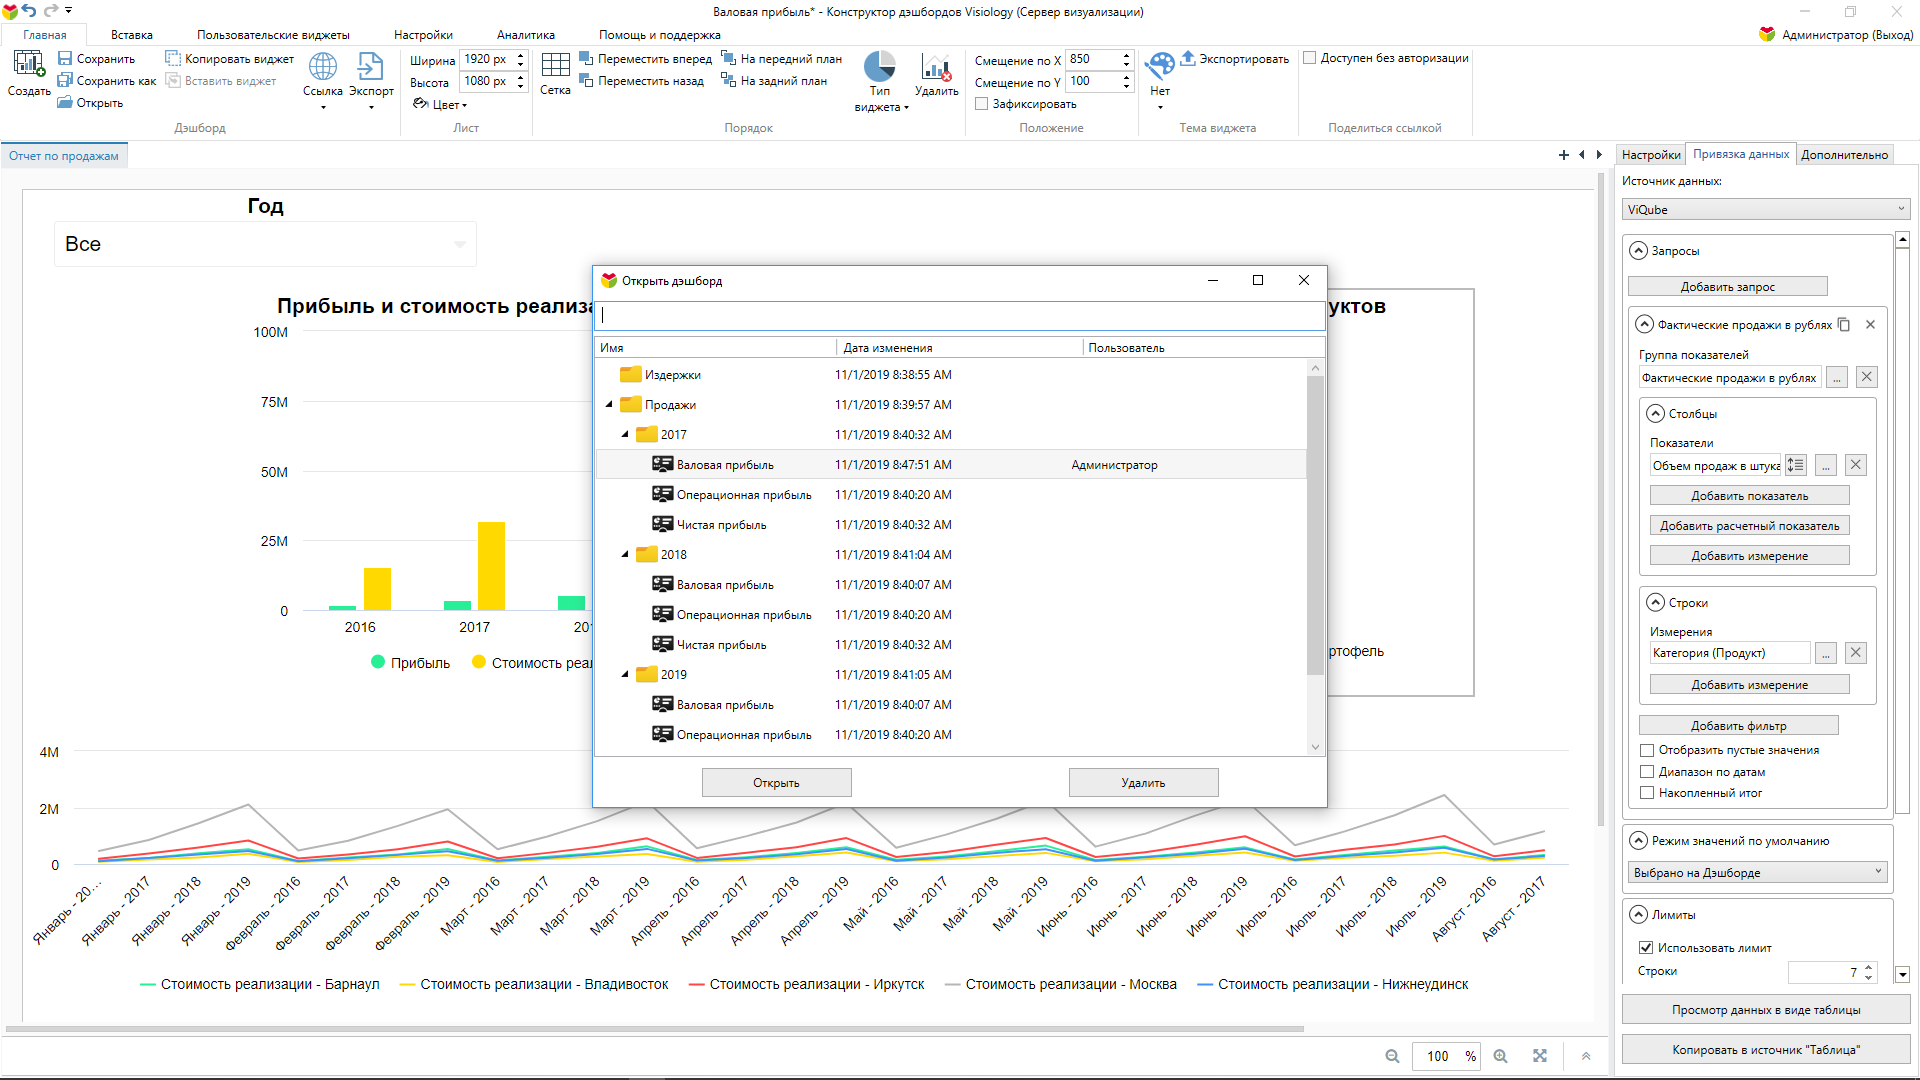
Task: Enable Доступен без авторизации checkbox
Action: pyautogui.click(x=1309, y=58)
